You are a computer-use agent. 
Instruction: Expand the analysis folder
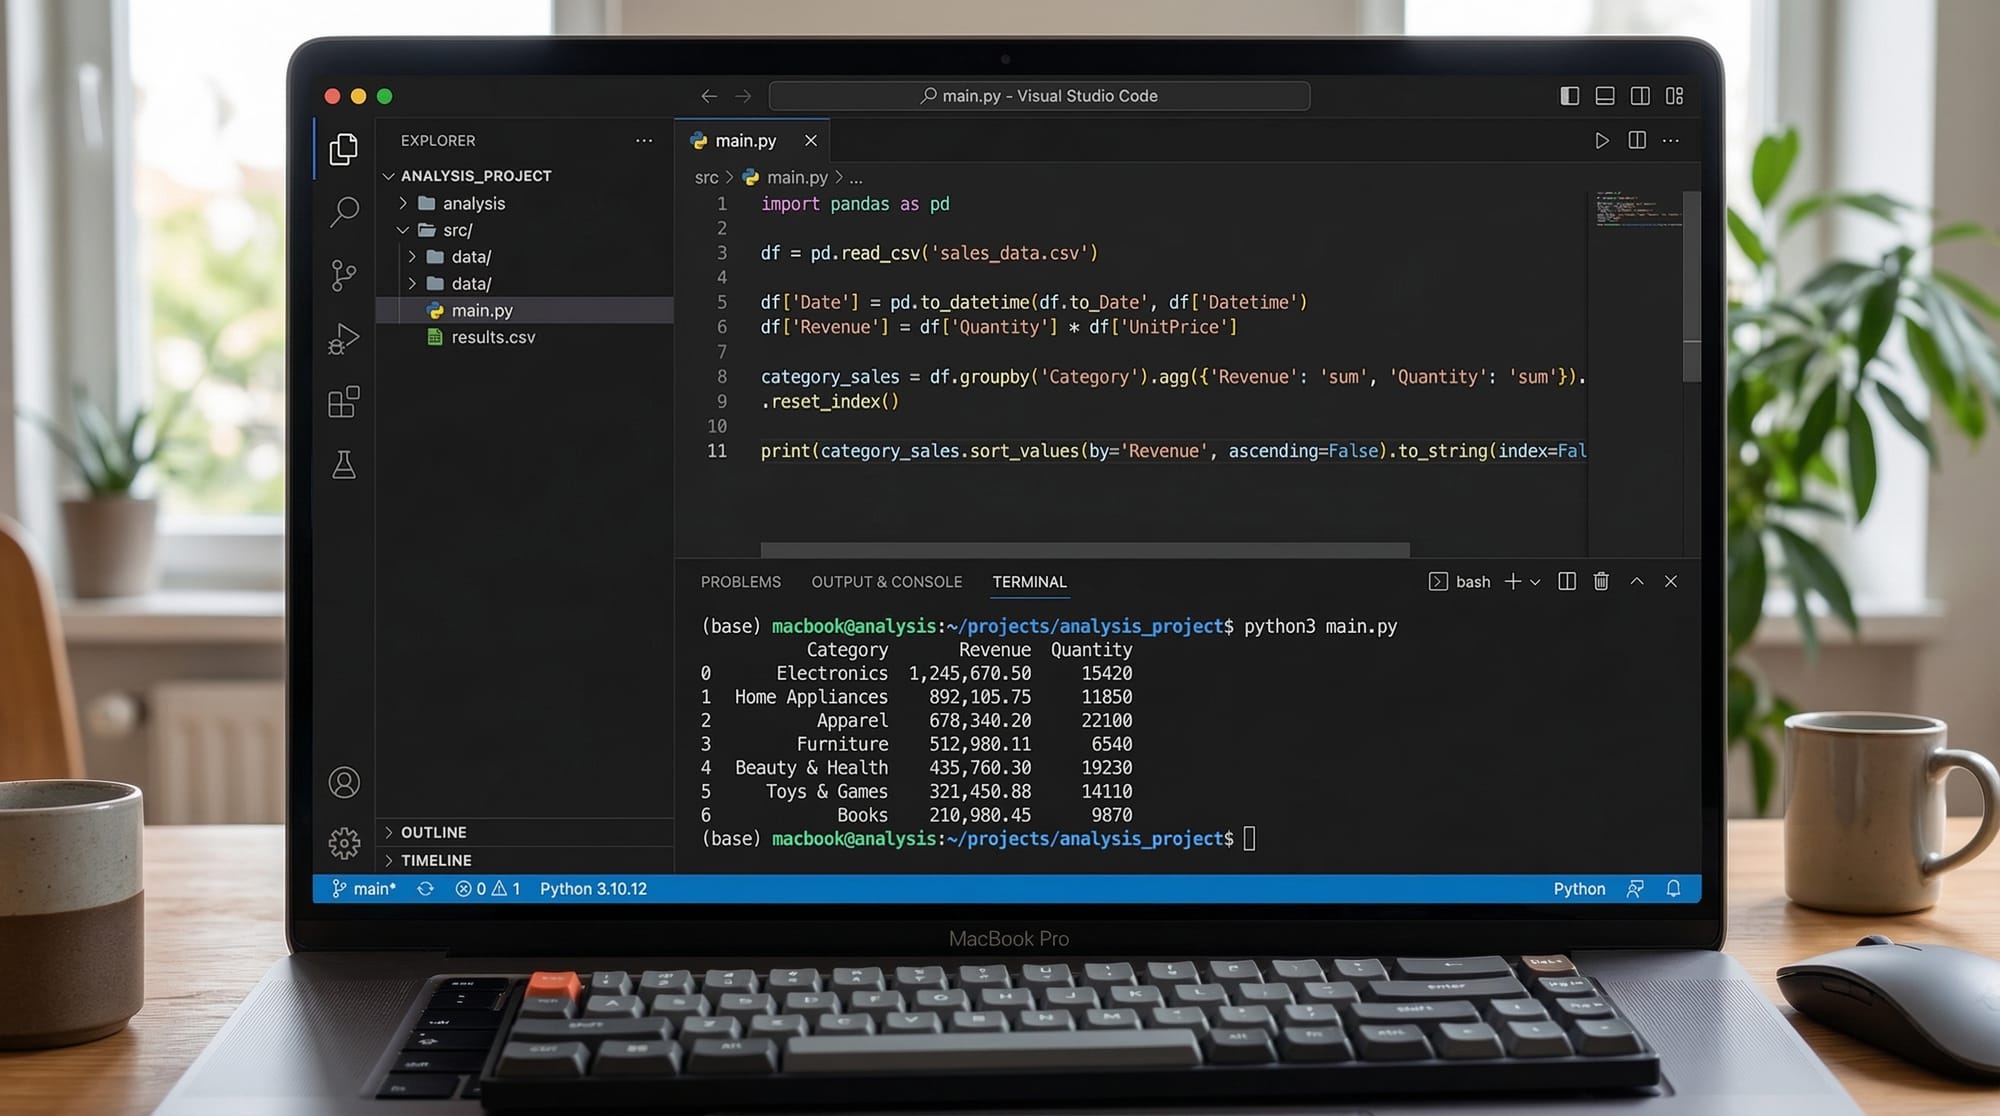tap(473, 203)
